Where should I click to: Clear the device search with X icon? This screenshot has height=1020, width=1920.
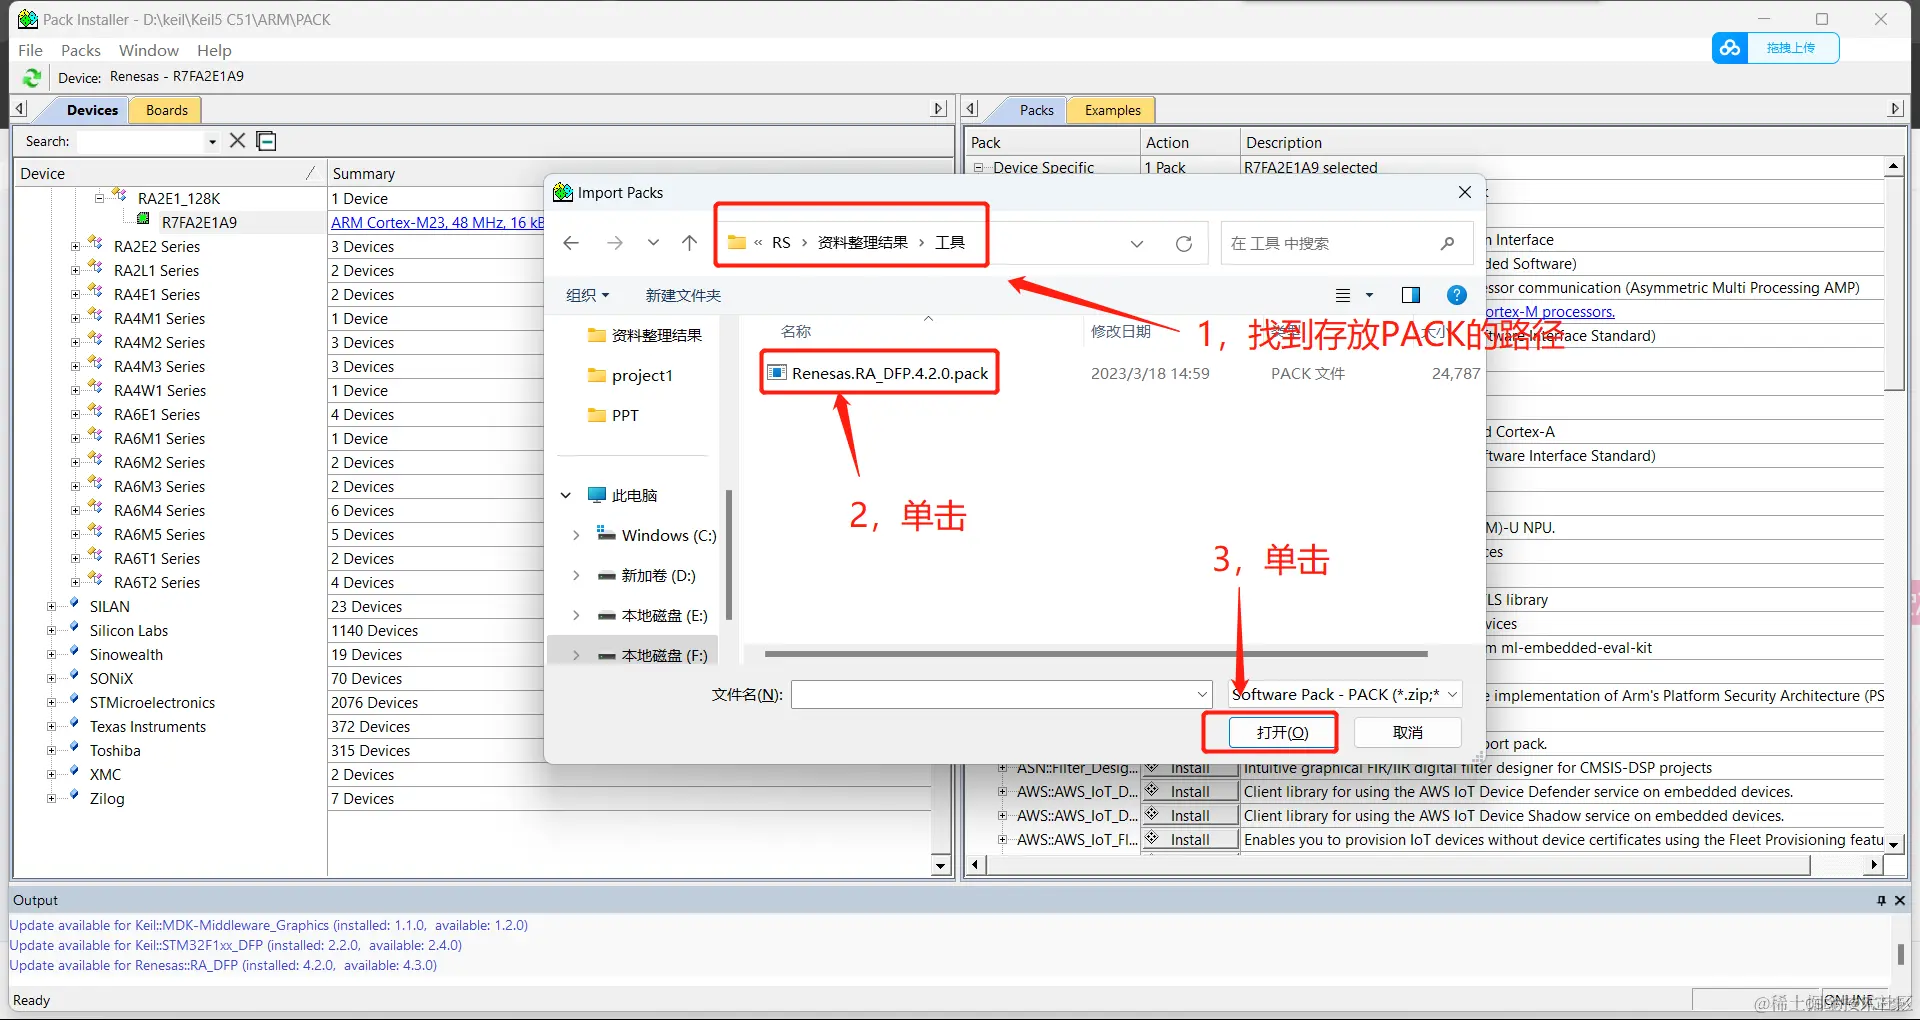[237, 141]
